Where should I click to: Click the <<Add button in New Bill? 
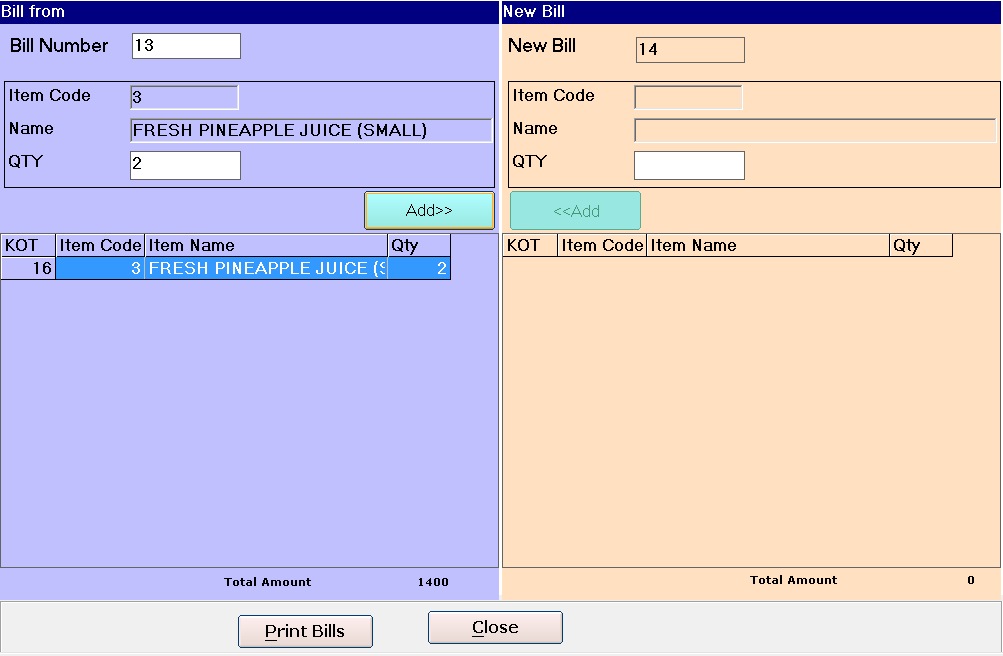pyautogui.click(x=575, y=210)
